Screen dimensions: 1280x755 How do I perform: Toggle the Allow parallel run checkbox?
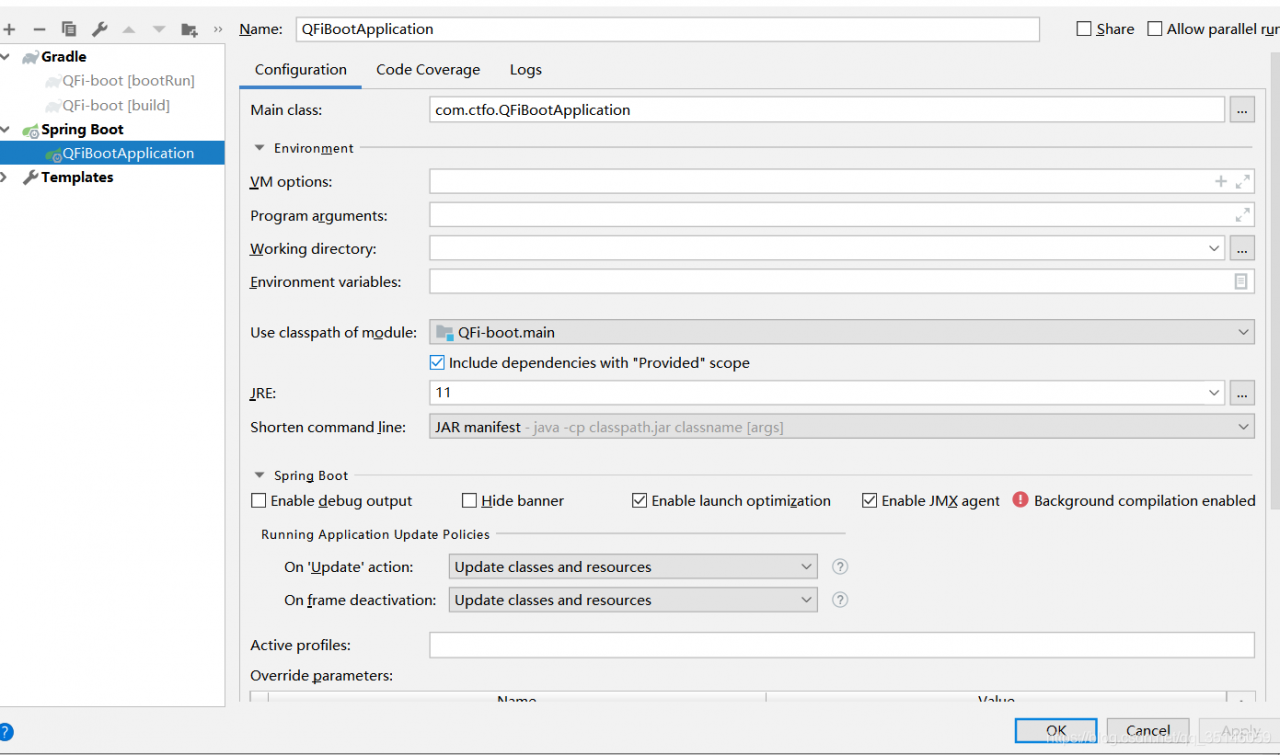pos(1155,29)
